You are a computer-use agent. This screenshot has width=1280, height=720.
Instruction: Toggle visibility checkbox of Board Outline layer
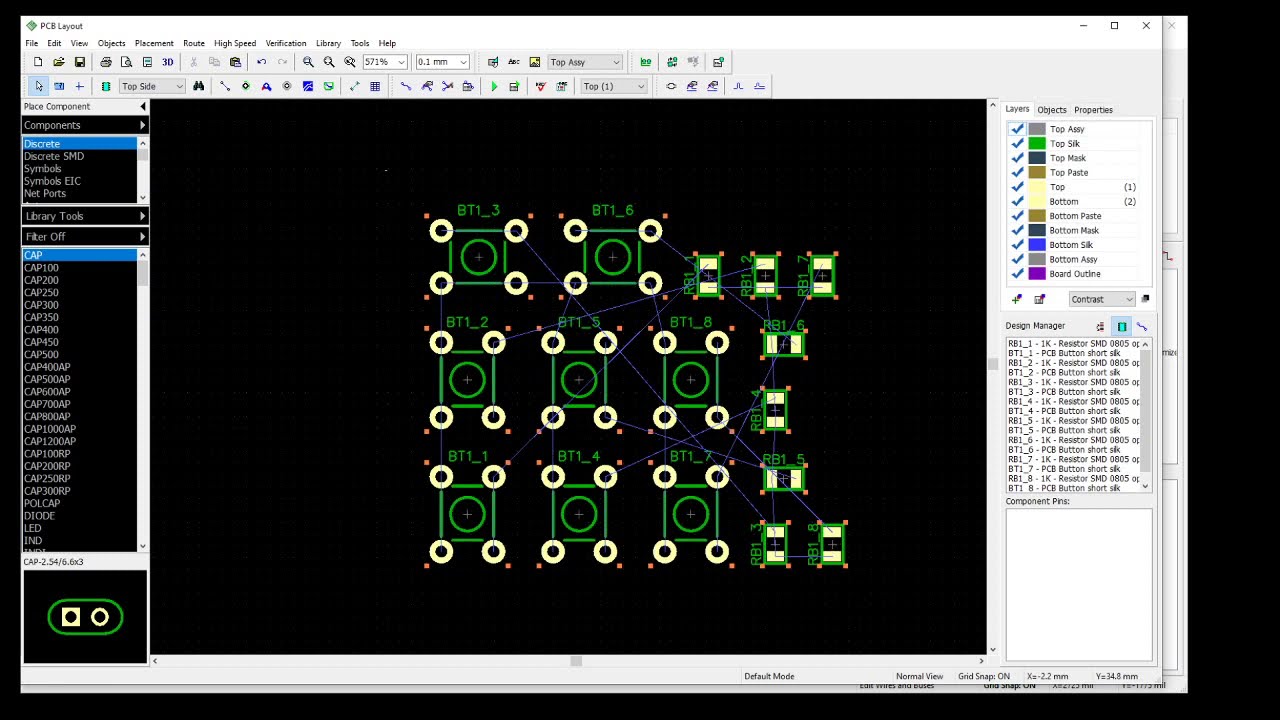[1017, 274]
